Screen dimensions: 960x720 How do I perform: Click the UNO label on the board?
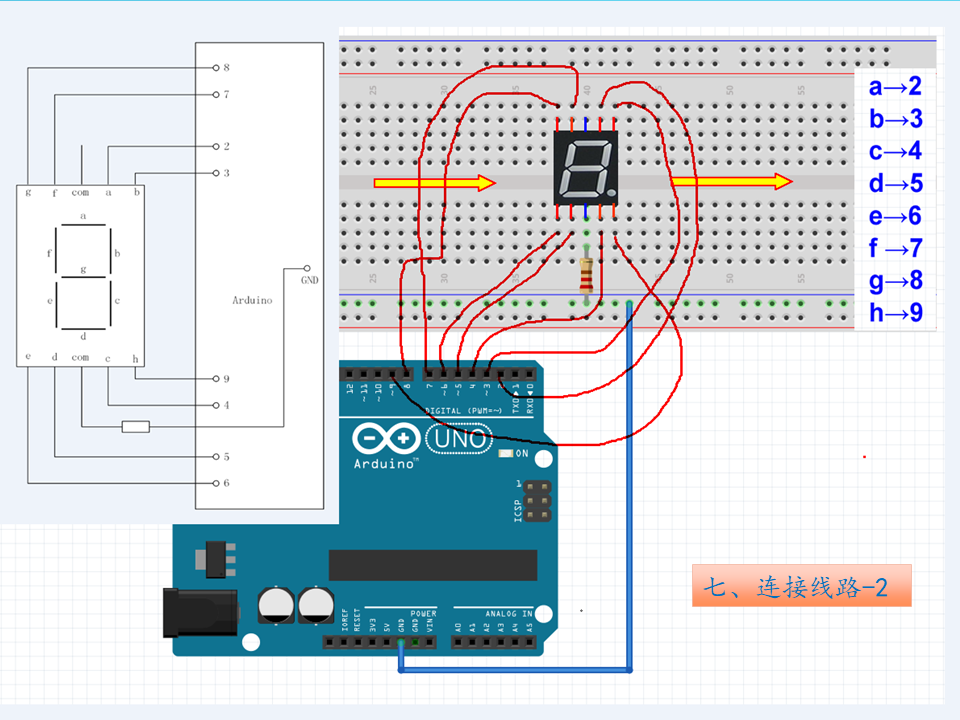pyautogui.click(x=459, y=438)
